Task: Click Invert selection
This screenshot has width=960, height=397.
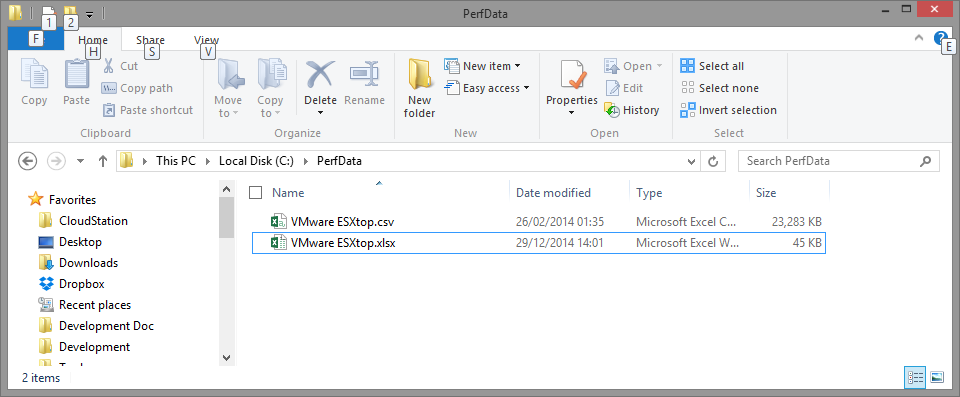Action: click(729, 110)
